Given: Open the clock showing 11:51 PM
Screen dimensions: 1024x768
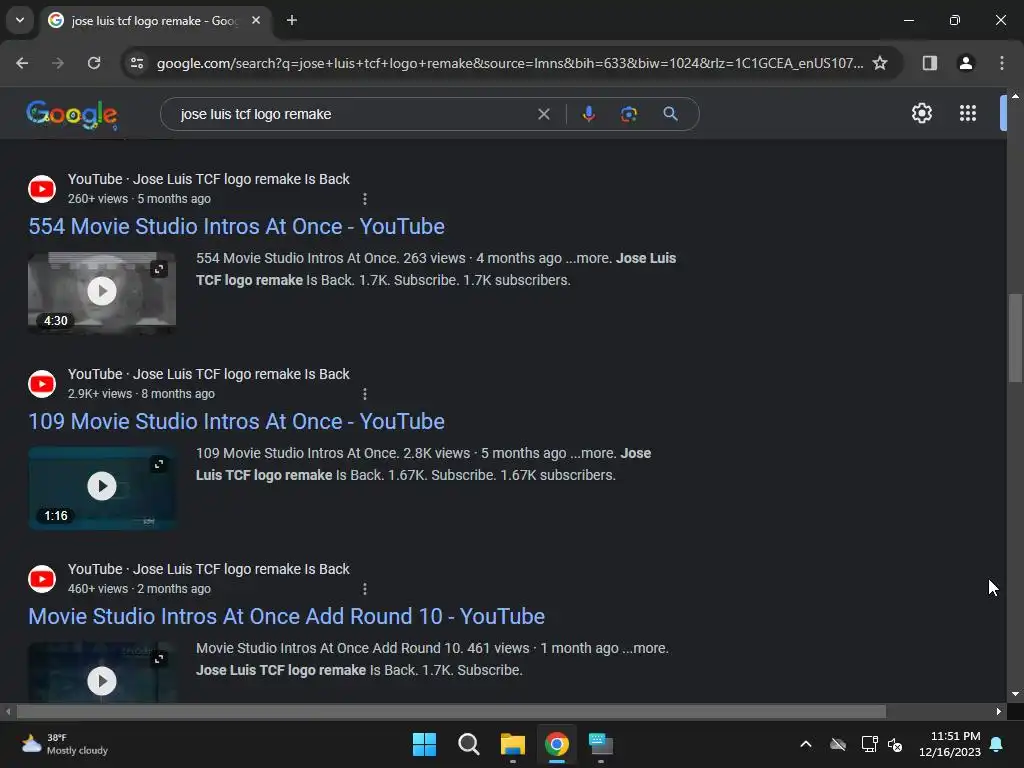Looking at the screenshot, I should (x=950, y=744).
